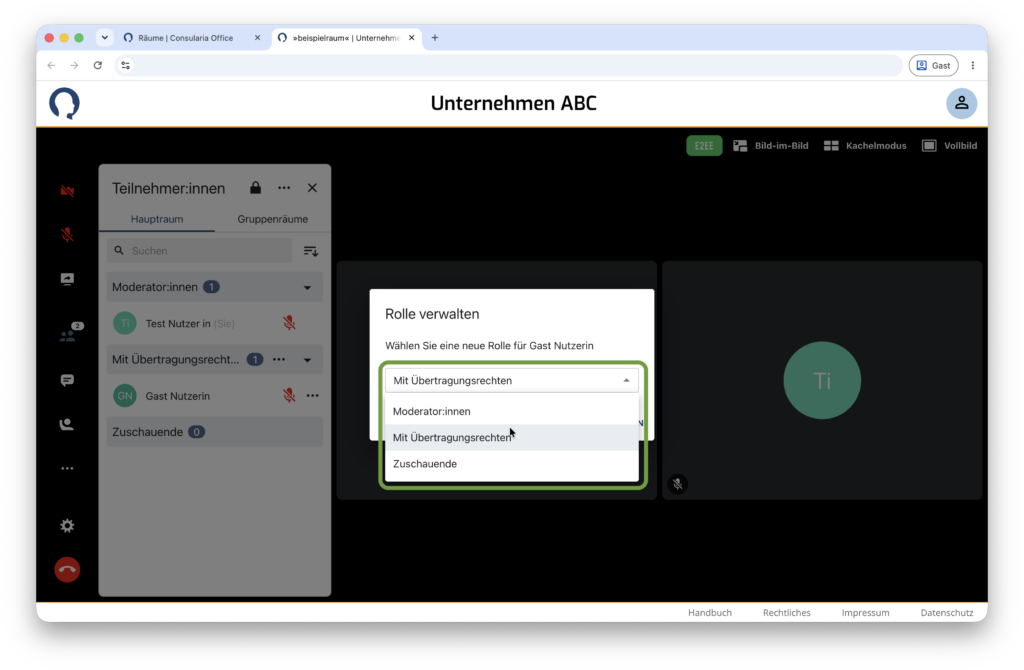Open Mit Übertragungsrecht group options dots

pyautogui.click(x=279, y=359)
